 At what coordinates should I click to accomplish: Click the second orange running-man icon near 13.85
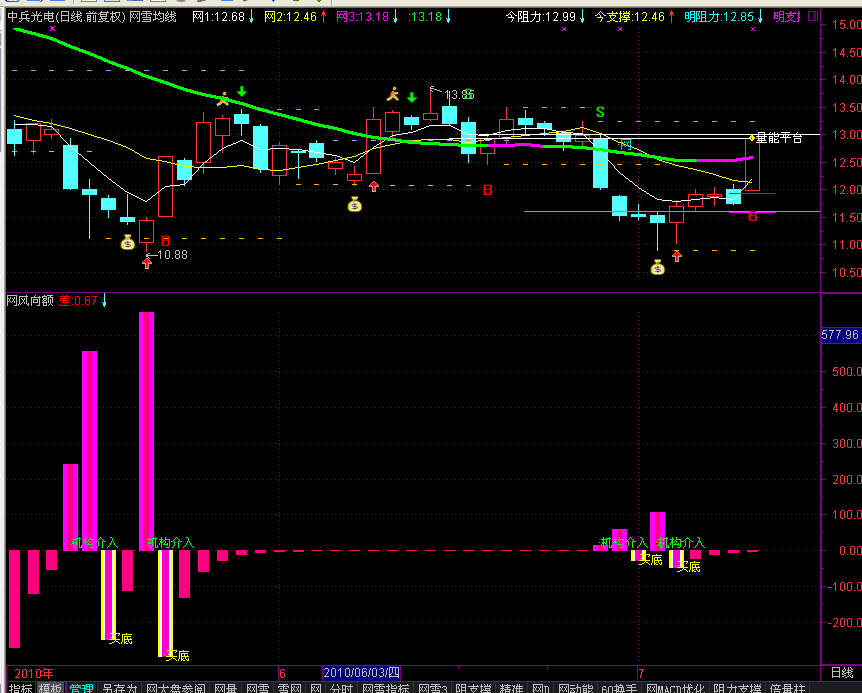[393, 95]
